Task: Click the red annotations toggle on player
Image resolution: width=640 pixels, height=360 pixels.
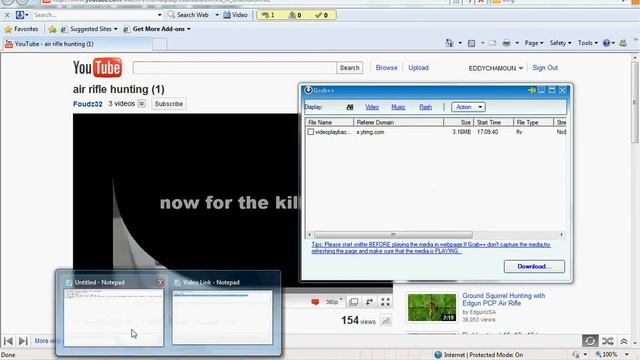Action: click(315, 302)
